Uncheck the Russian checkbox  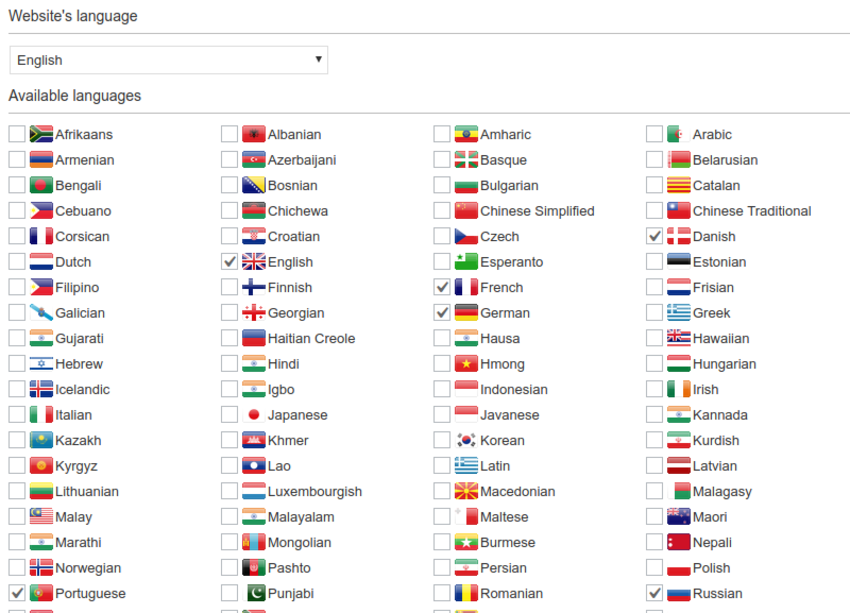654,592
